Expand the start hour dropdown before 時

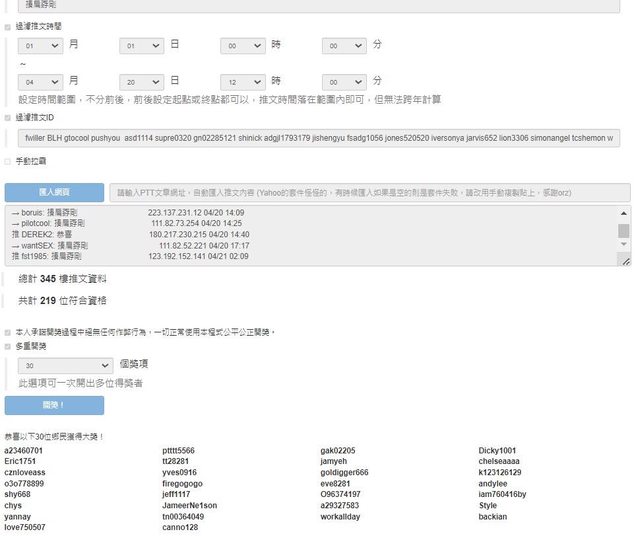pyautogui.click(x=243, y=46)
